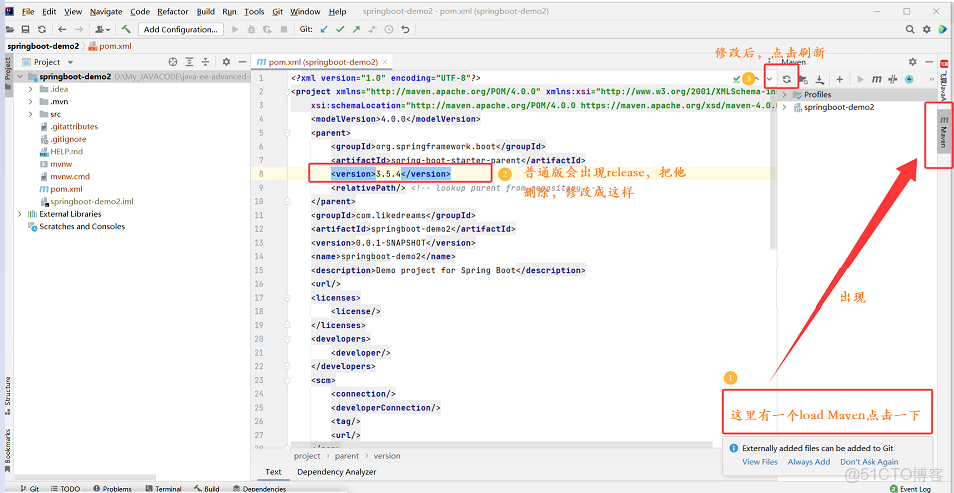The image size is (954, 493).
Task: Click Add Configuration button
Action: click(181, 29)
